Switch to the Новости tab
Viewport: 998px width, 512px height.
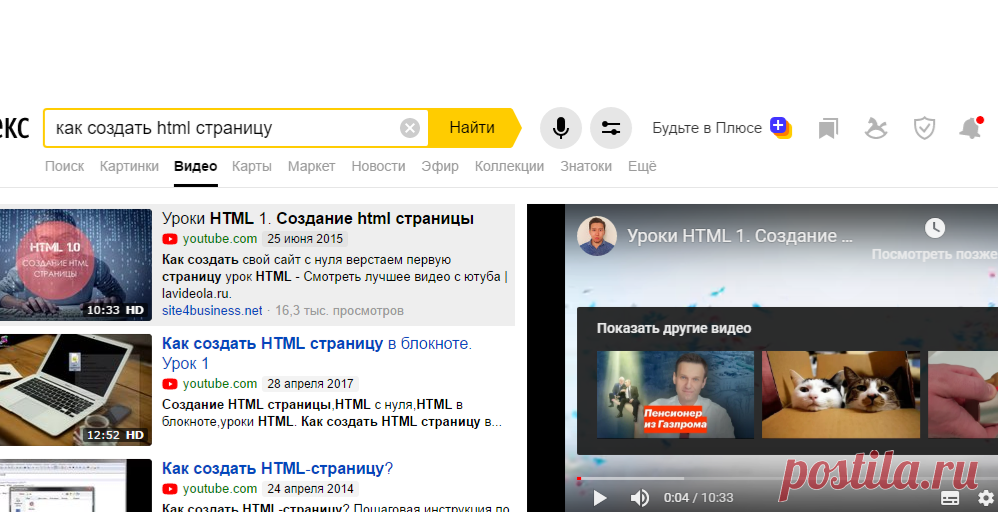point(378,166)
